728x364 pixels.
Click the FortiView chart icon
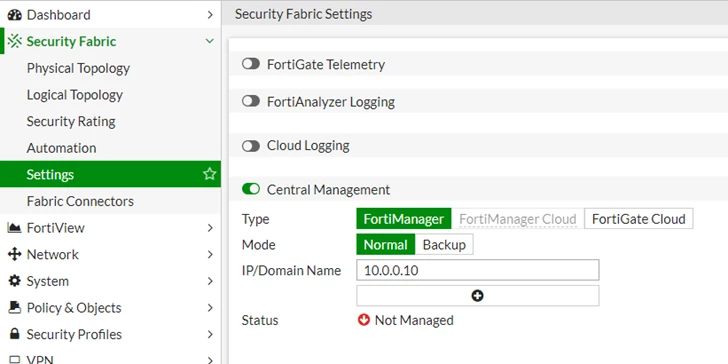pyautogui.click(x=14, y=228)
